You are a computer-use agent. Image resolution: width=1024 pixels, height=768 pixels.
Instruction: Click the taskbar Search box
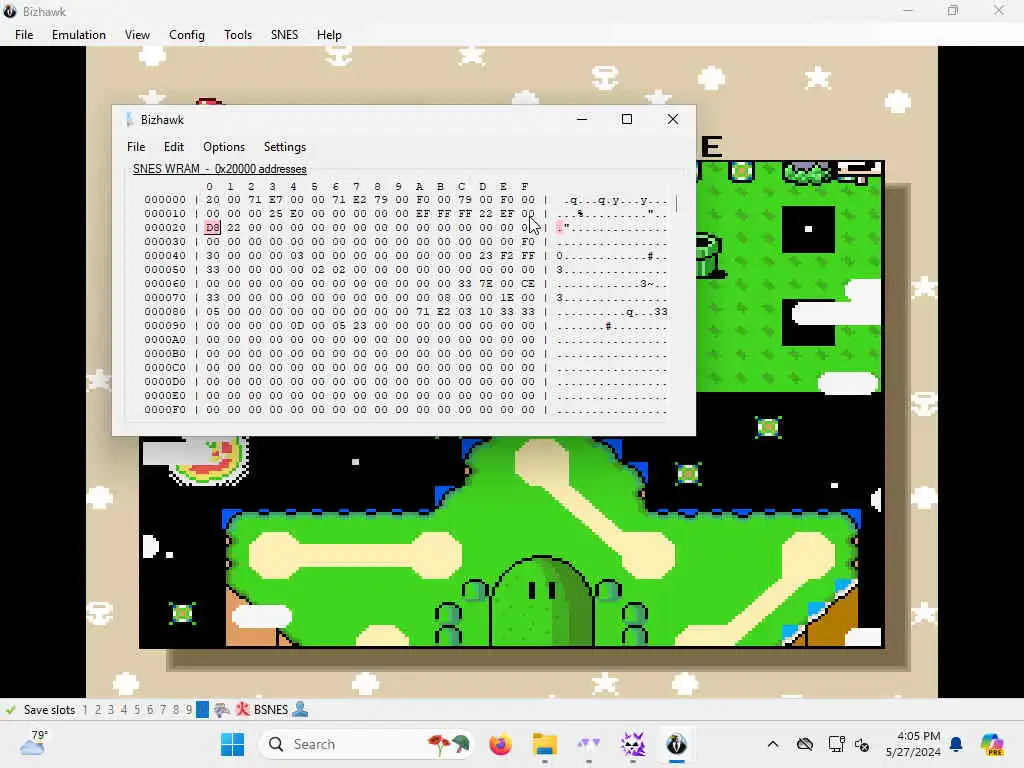(366, 744)
